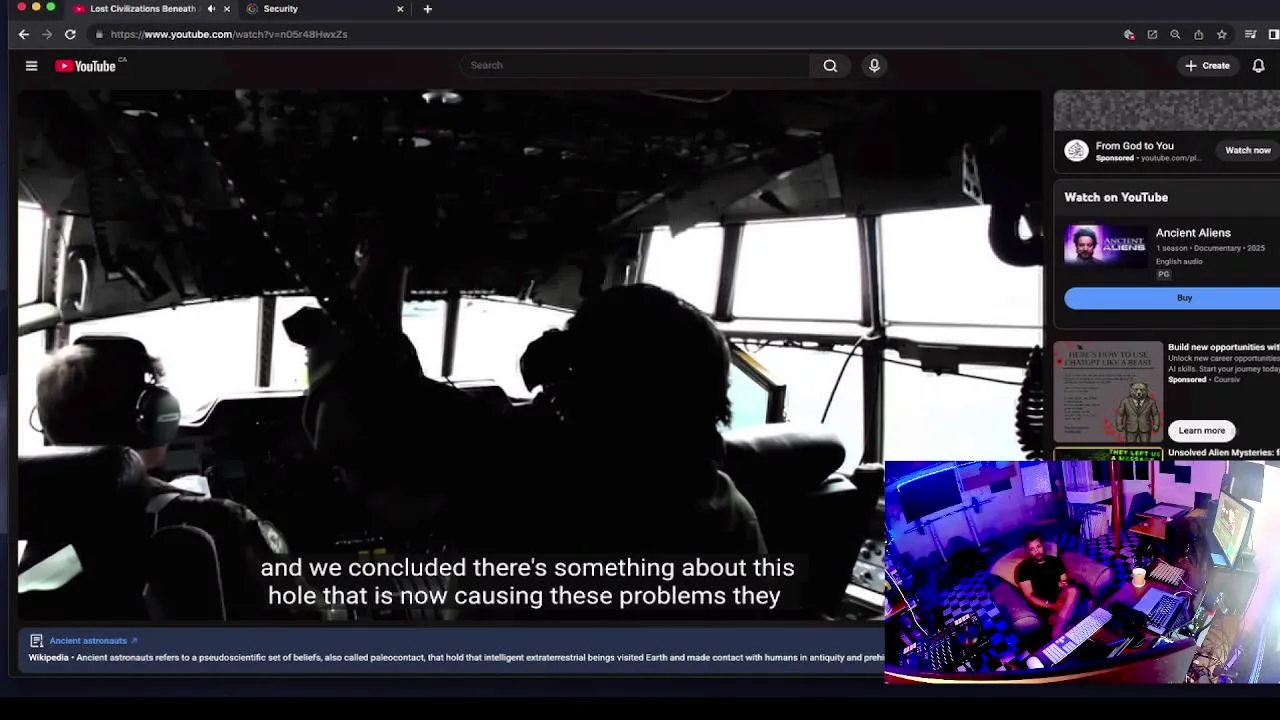The width and height of the screenshot is (1280, 720).
Task: Click the video player to pause
Action: coord(530,355)
